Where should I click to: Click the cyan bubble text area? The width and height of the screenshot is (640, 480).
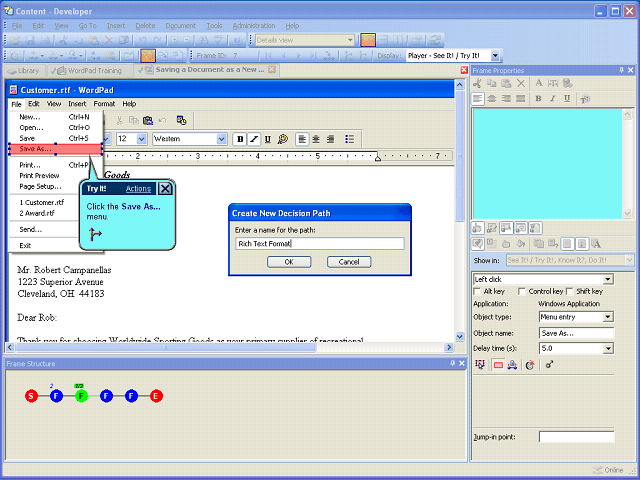click(547, 164)
